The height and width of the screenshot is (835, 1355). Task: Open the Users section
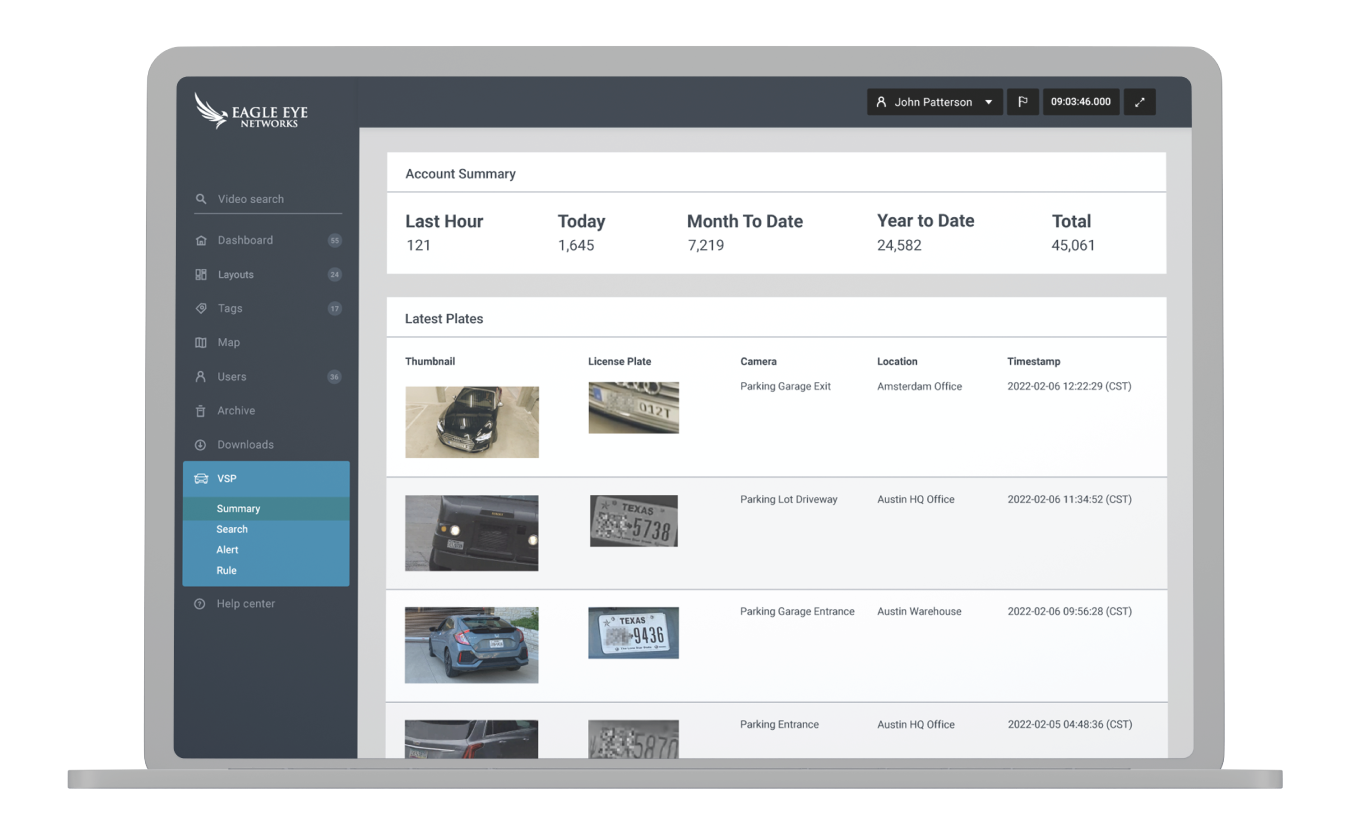pyautogui.click(x=231, y=376)
